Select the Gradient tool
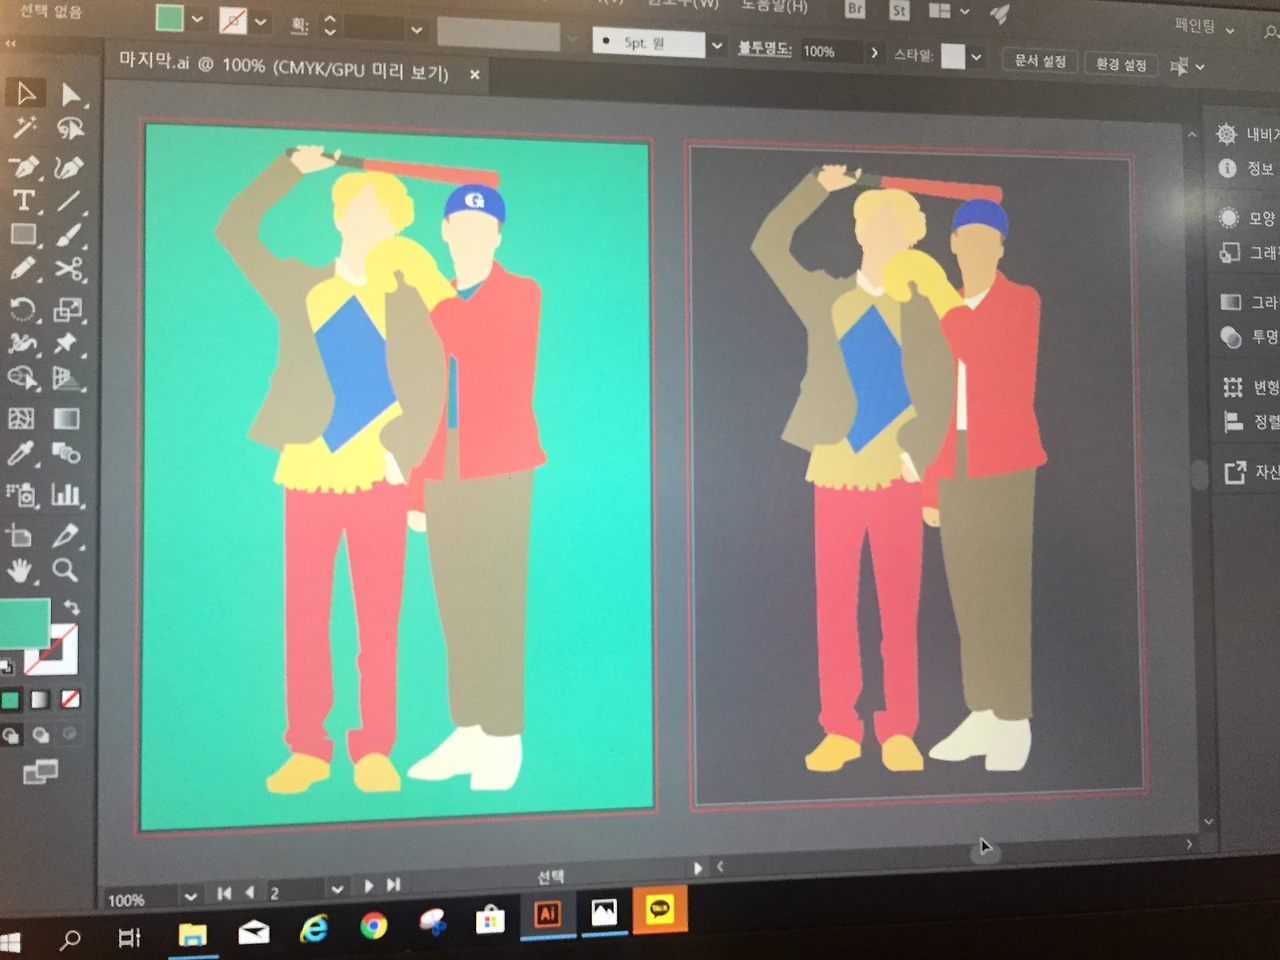The width and height of the screenshot is (1280, 960). click(x=66, y=418)
